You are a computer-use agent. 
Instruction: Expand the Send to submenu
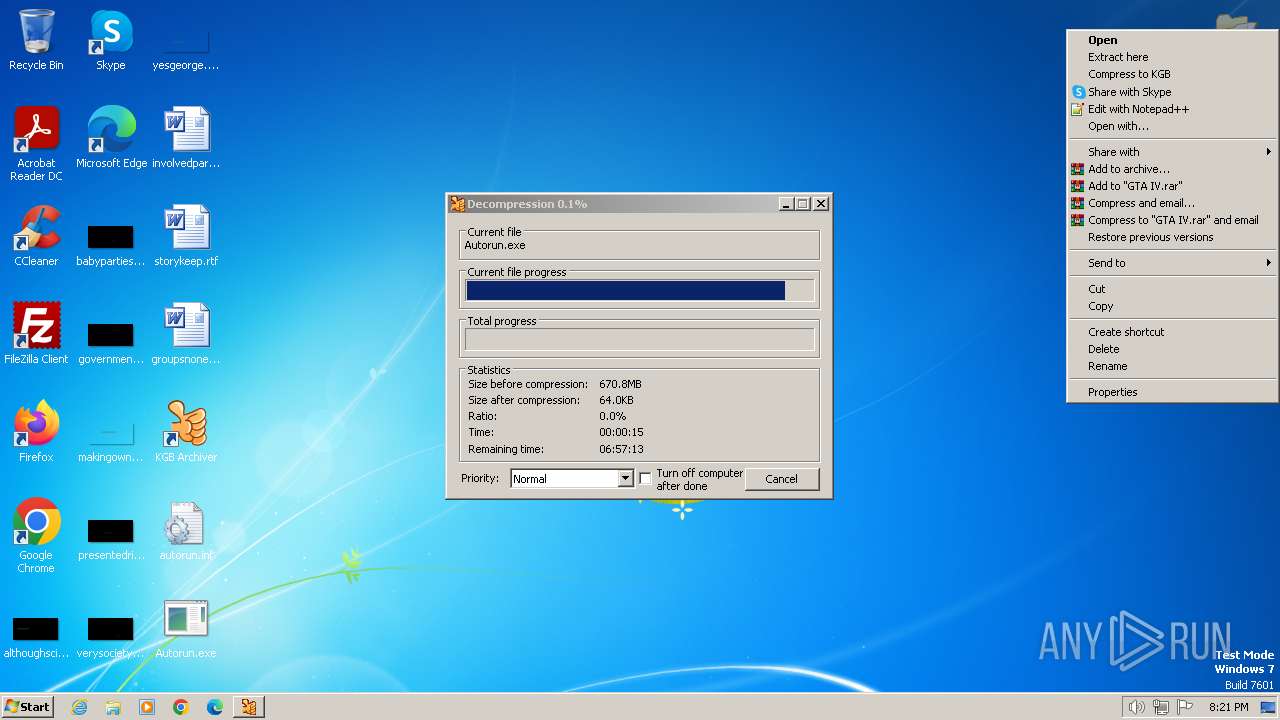(1172, 263)
